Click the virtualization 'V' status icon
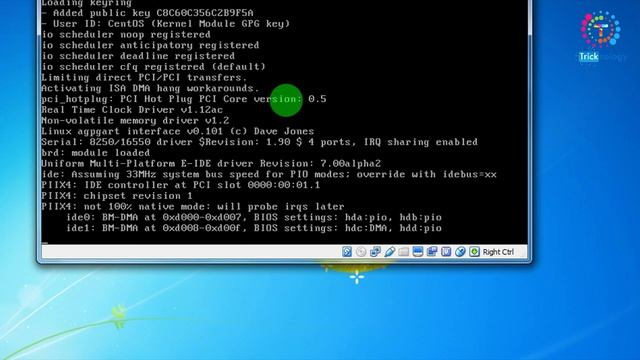 446,252
